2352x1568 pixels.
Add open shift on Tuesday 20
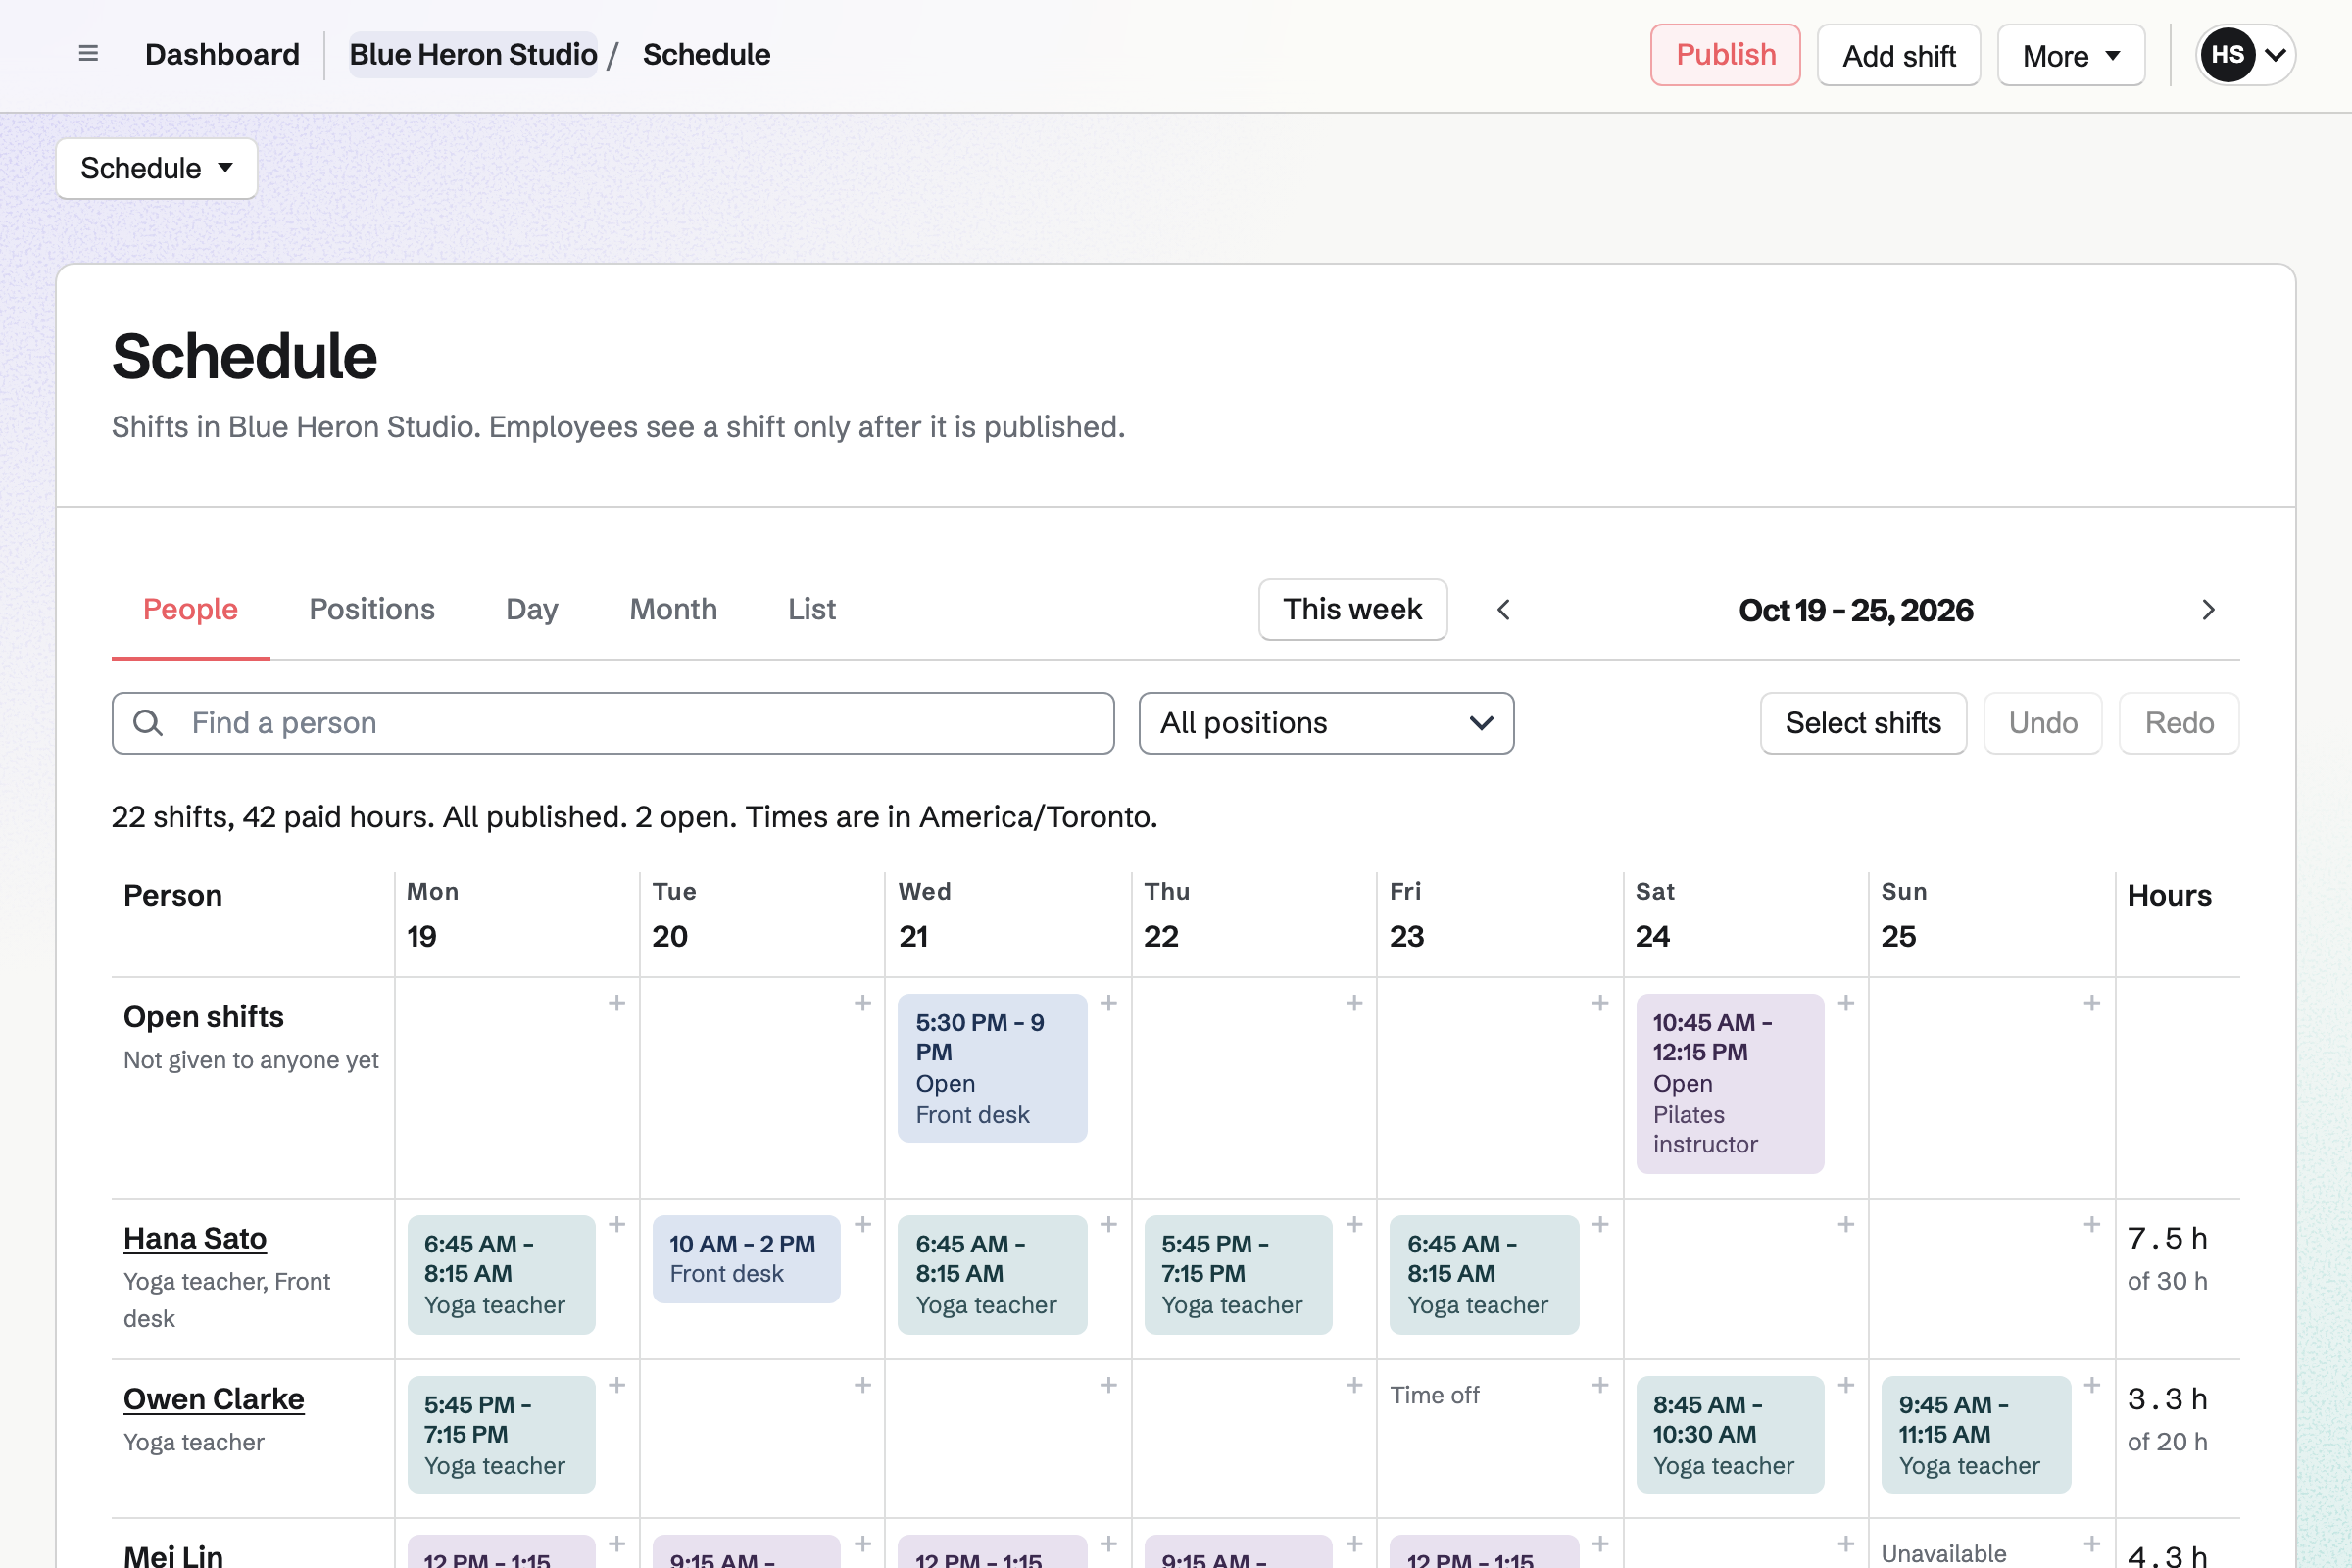tap(863, 1003)
